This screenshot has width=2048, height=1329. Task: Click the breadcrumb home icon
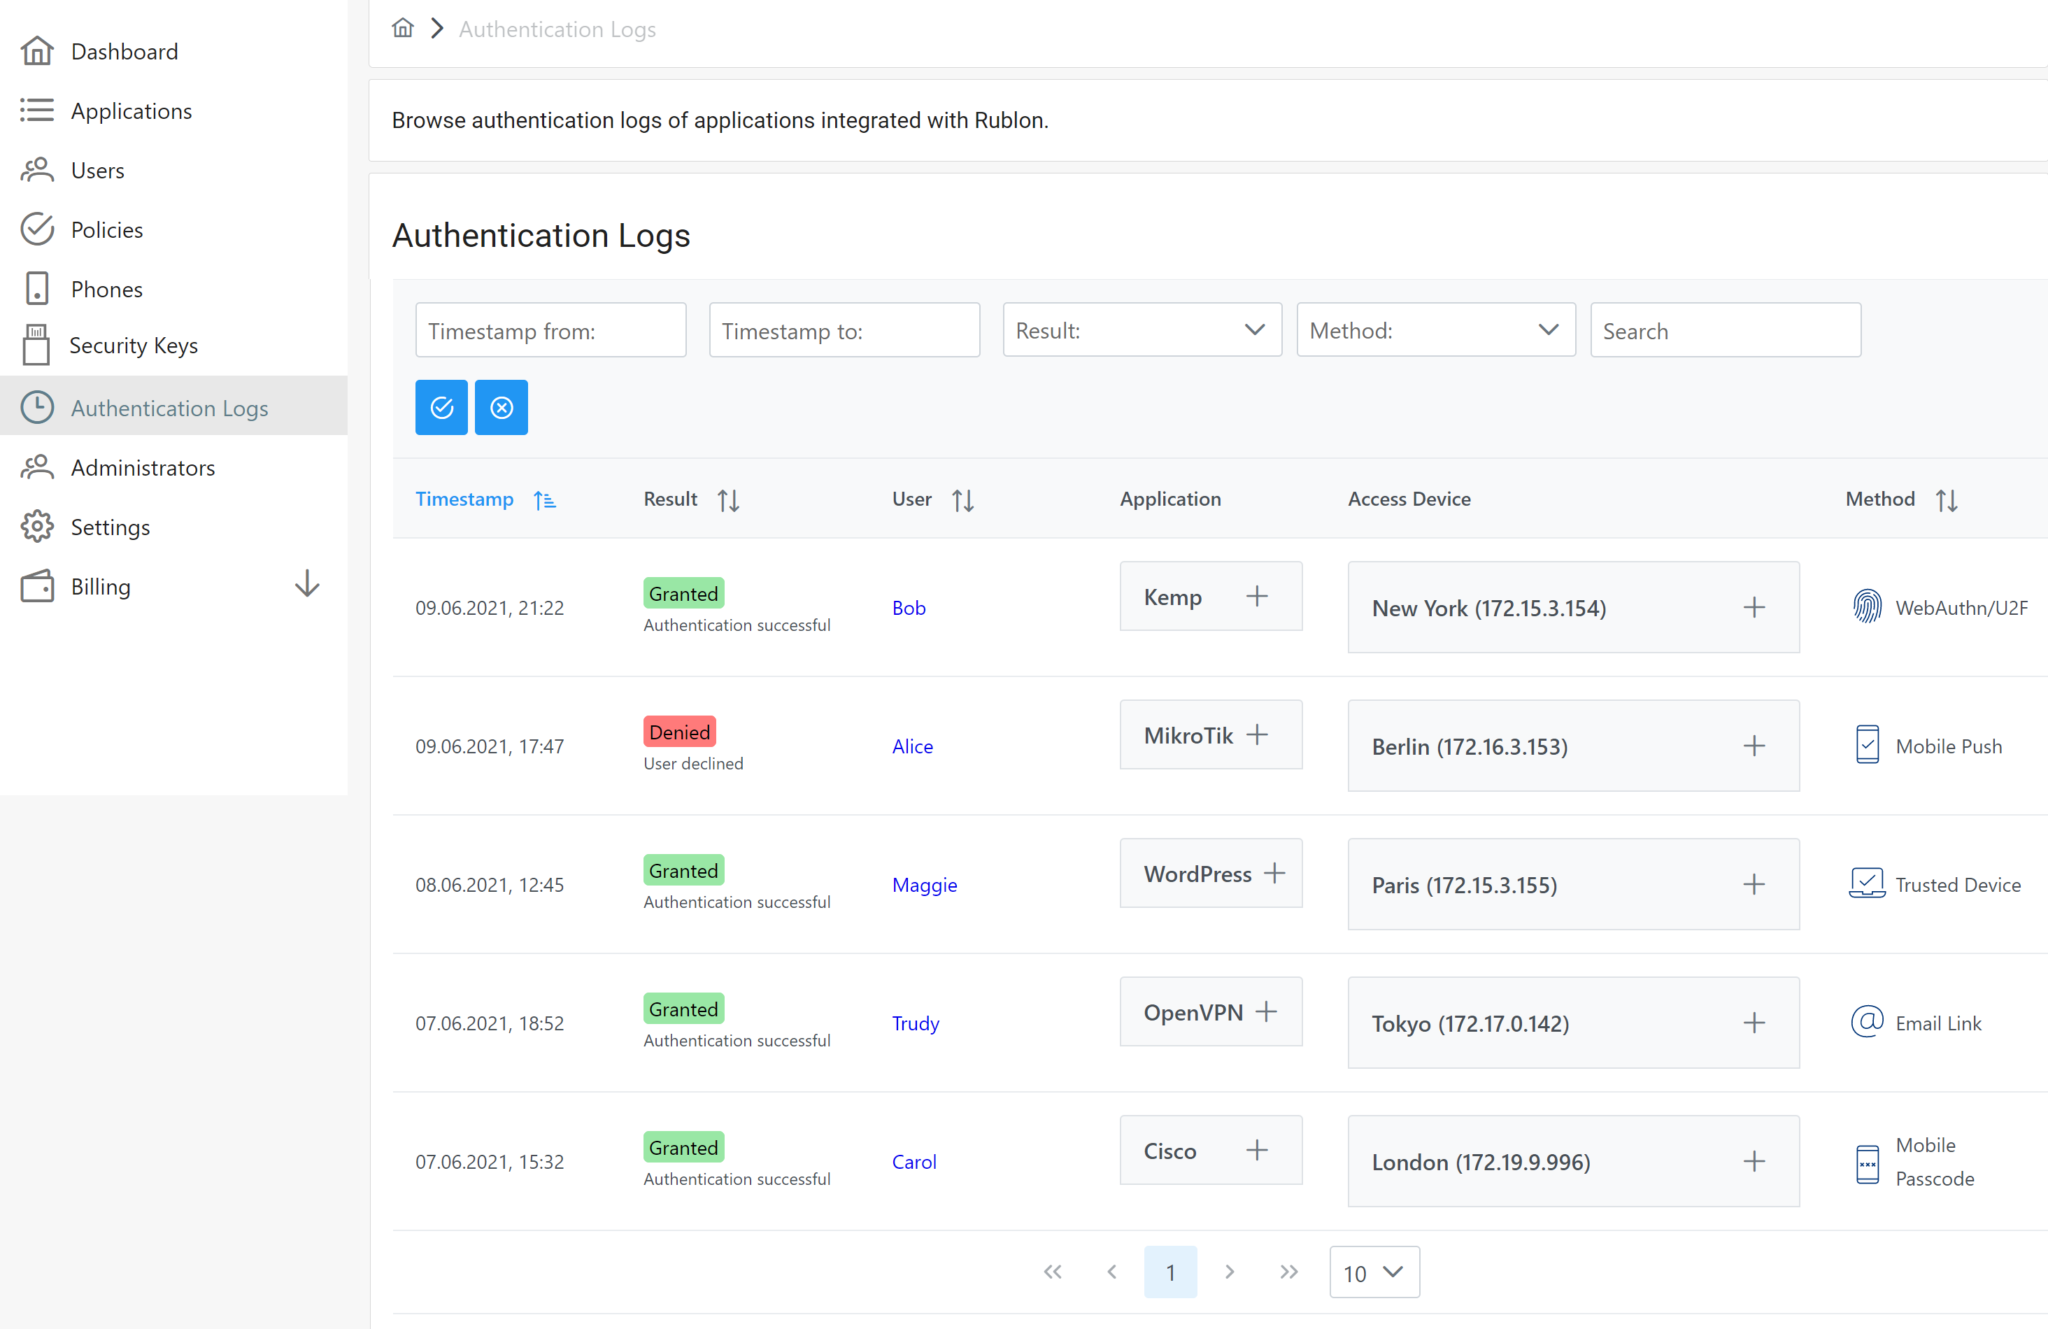403,28
